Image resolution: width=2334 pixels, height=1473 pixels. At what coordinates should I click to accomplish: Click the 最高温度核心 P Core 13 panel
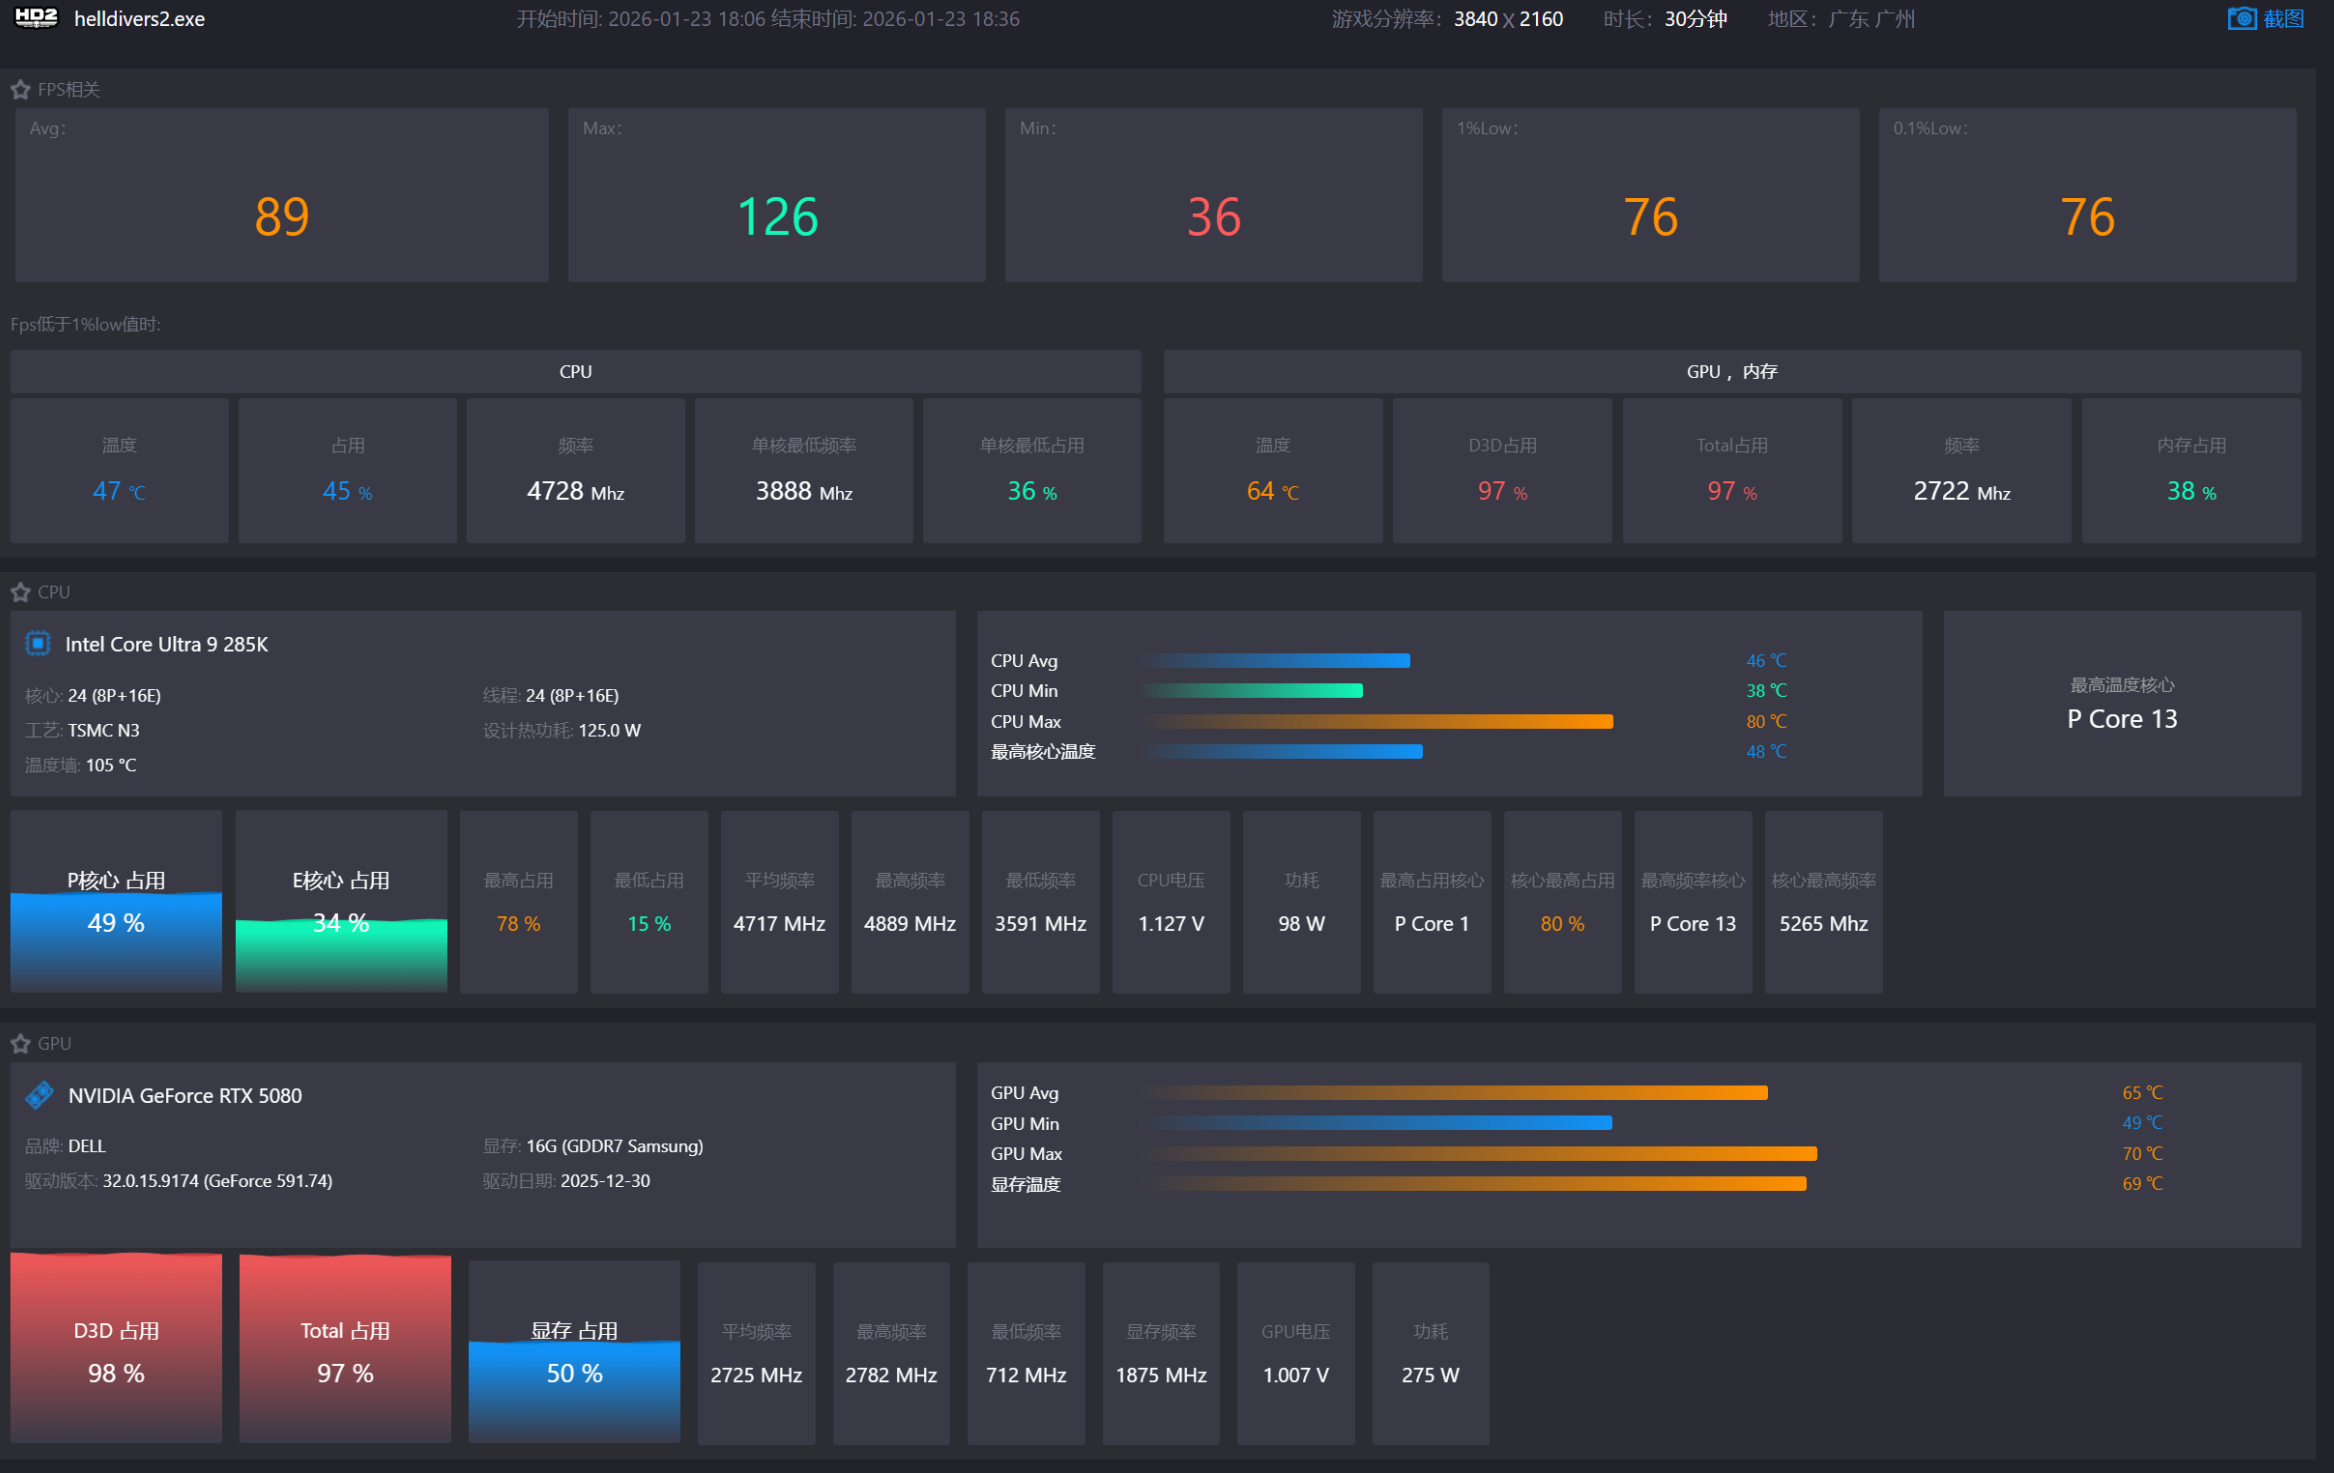coord(2121,704)
